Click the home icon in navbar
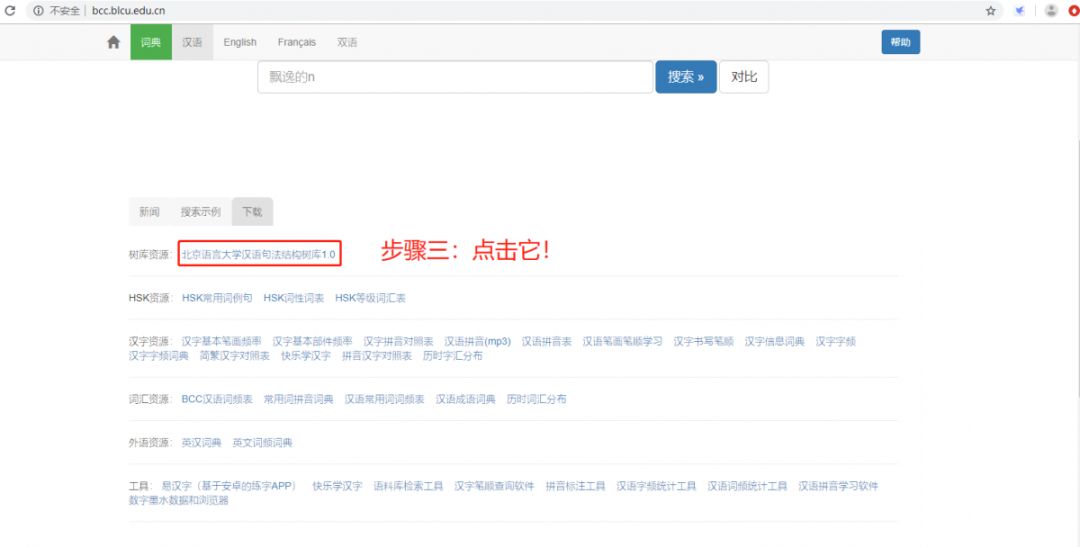 (113, 42)
